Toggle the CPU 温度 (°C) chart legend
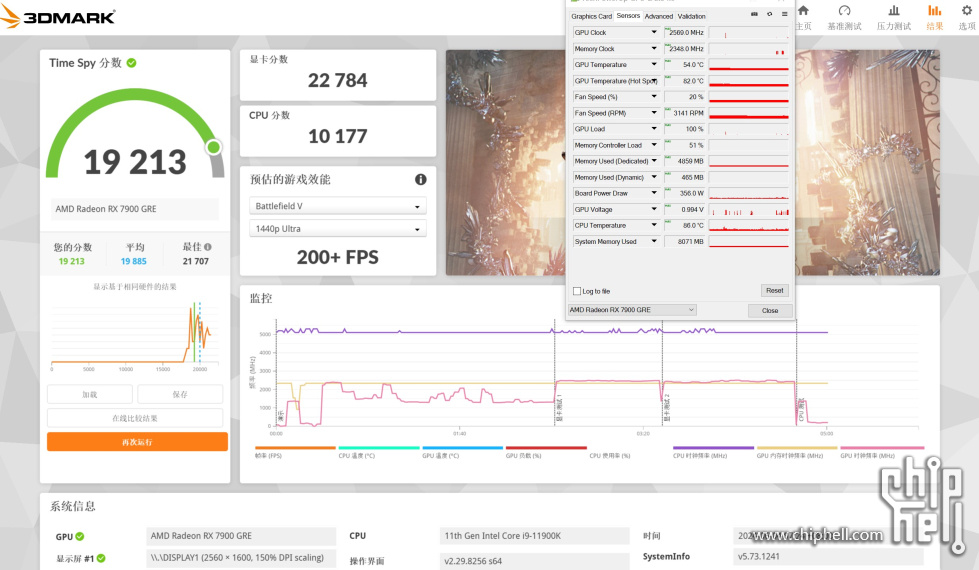This screenshot has width=979, height=570. (379, 452)
